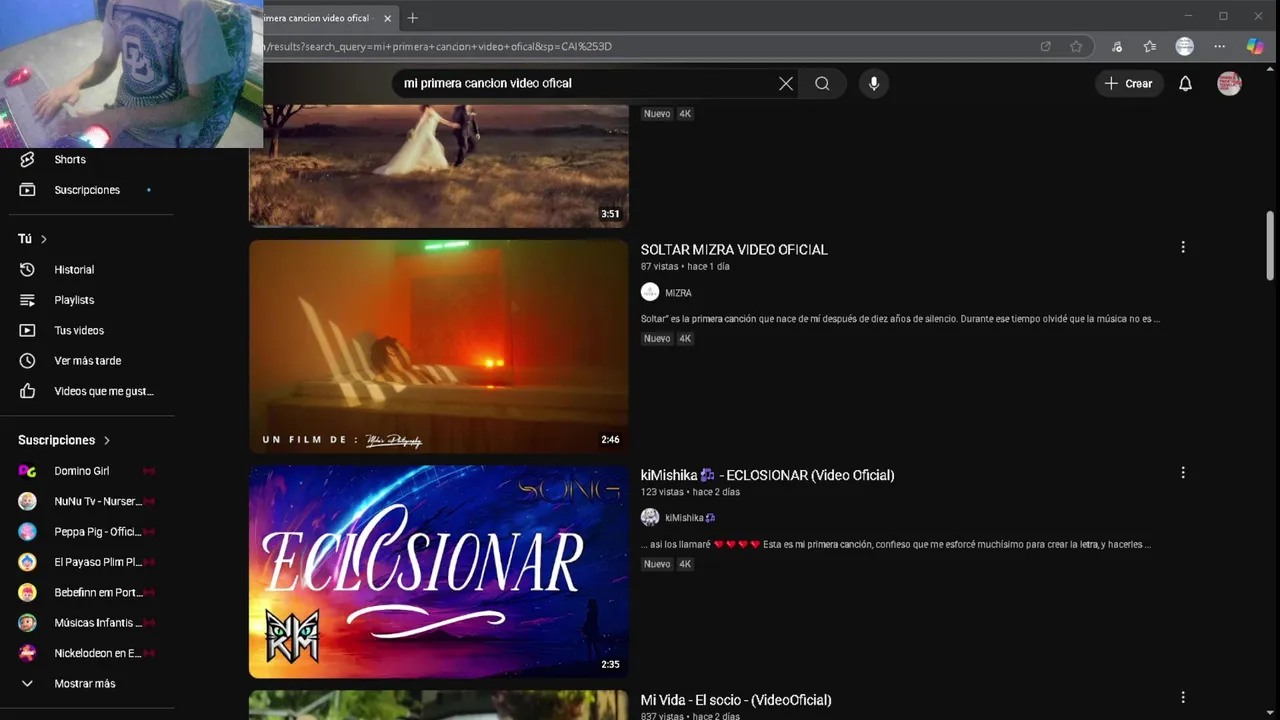The width and height of the screenshot is (1280, 720).
Task: Close the current browser tab
Action: (387, 18)
